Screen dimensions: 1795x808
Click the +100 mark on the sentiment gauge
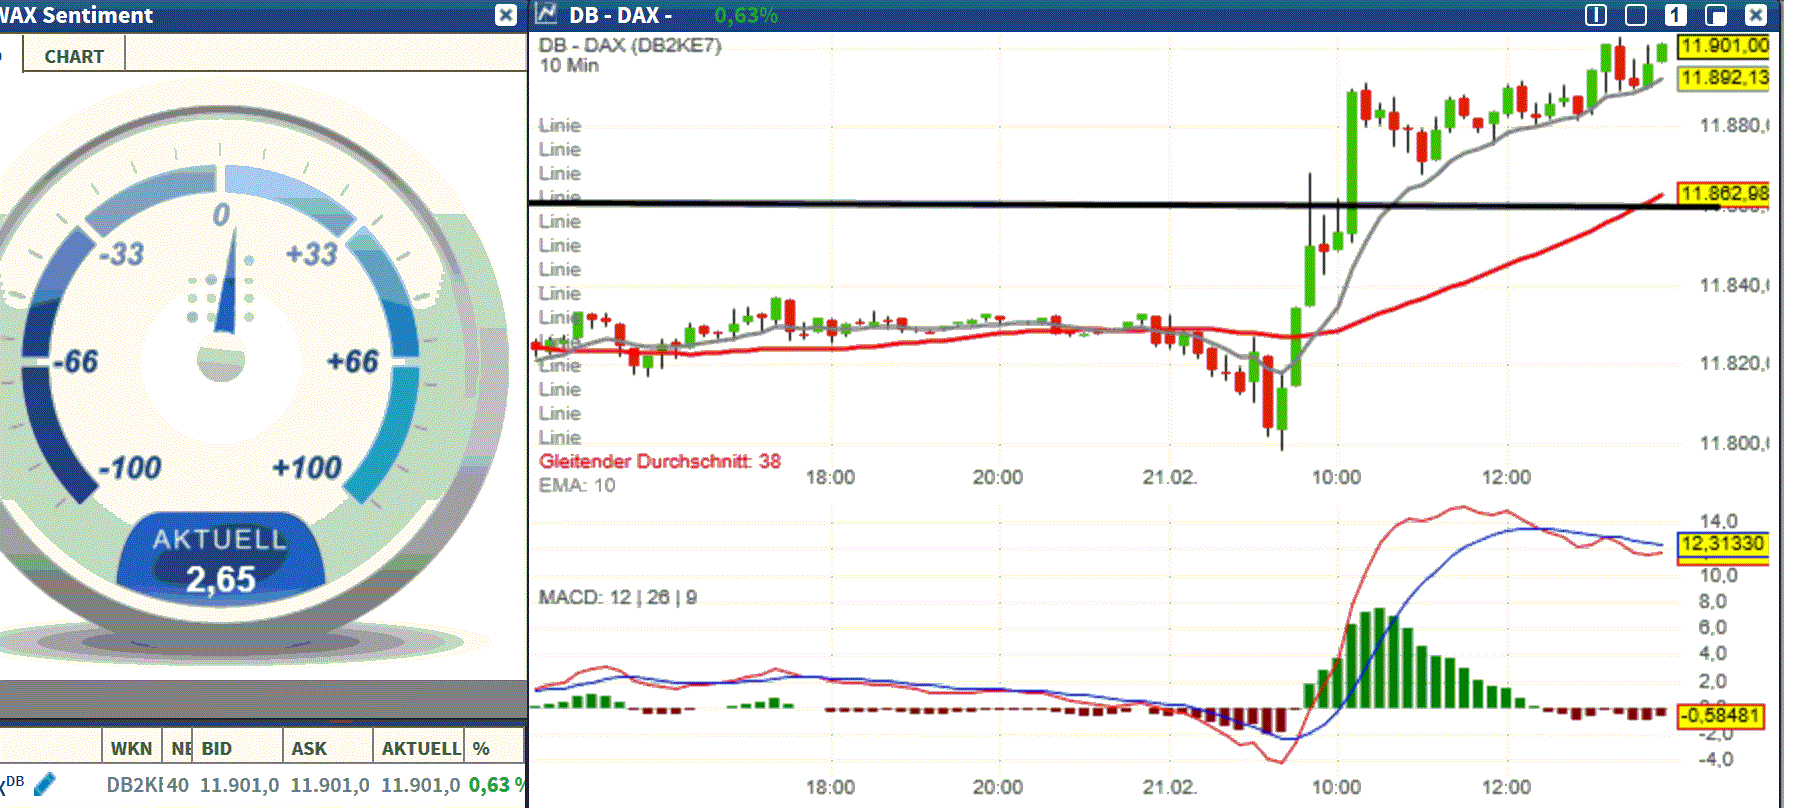pyautogui.click(x=307, y=467)
